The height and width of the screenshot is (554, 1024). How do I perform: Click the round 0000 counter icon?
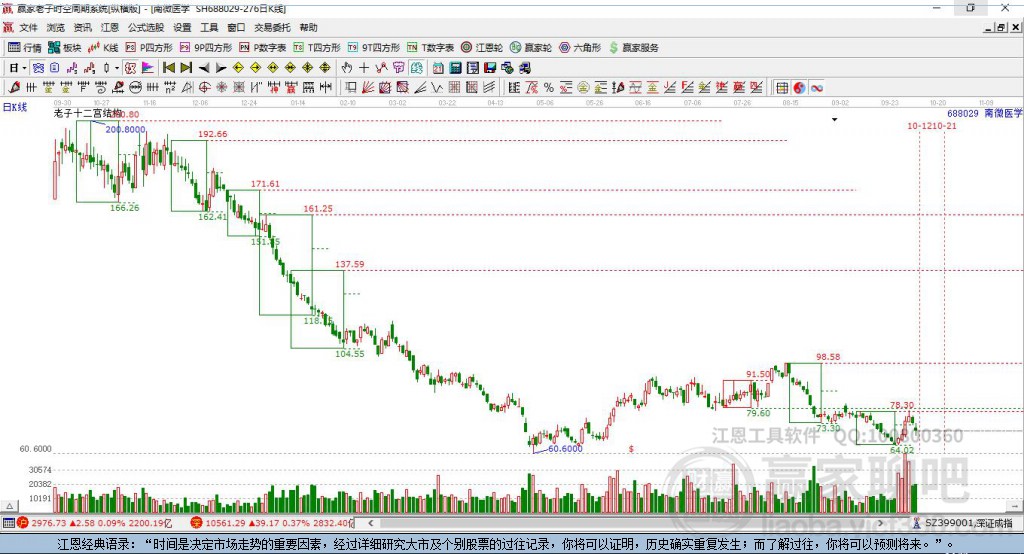135,88
